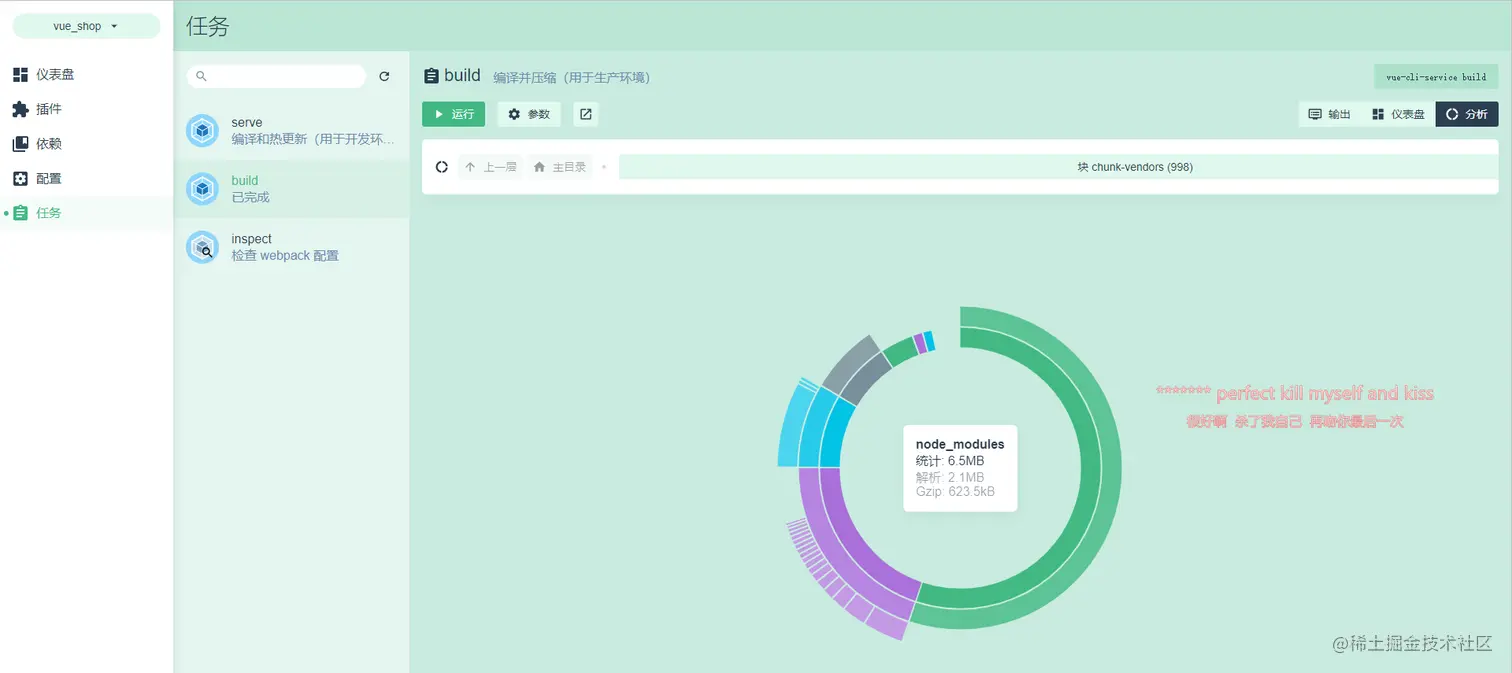Viewport: 1512px width, 673px height.
Task: Click the build title clipboard icon
Action: [x=431, y=76]
